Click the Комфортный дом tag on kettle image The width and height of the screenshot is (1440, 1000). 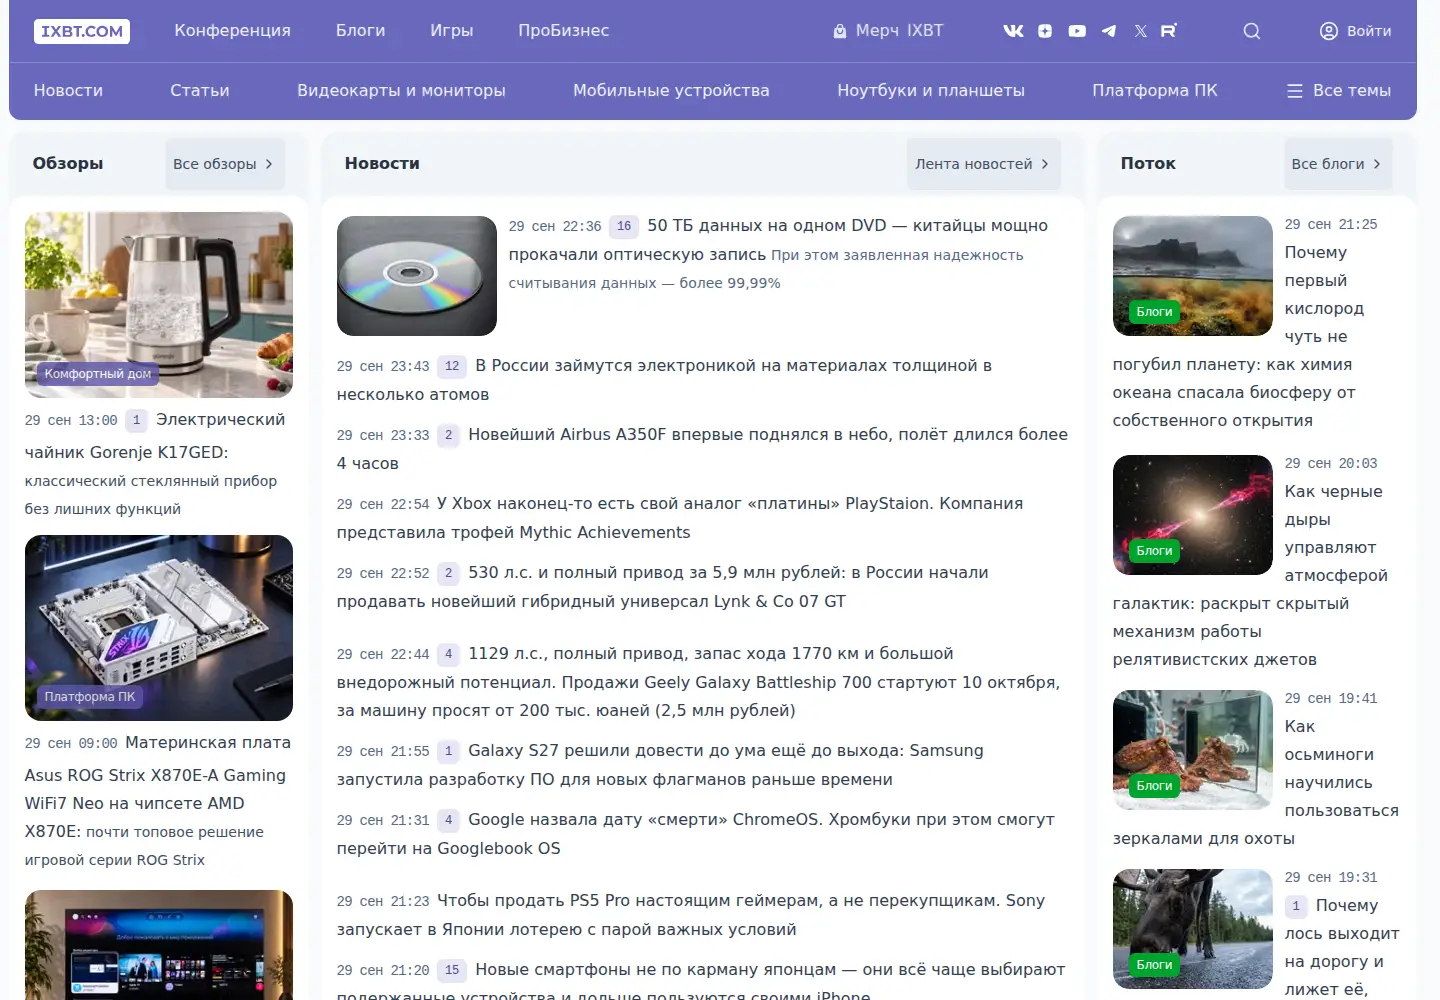tap(98, 374)
